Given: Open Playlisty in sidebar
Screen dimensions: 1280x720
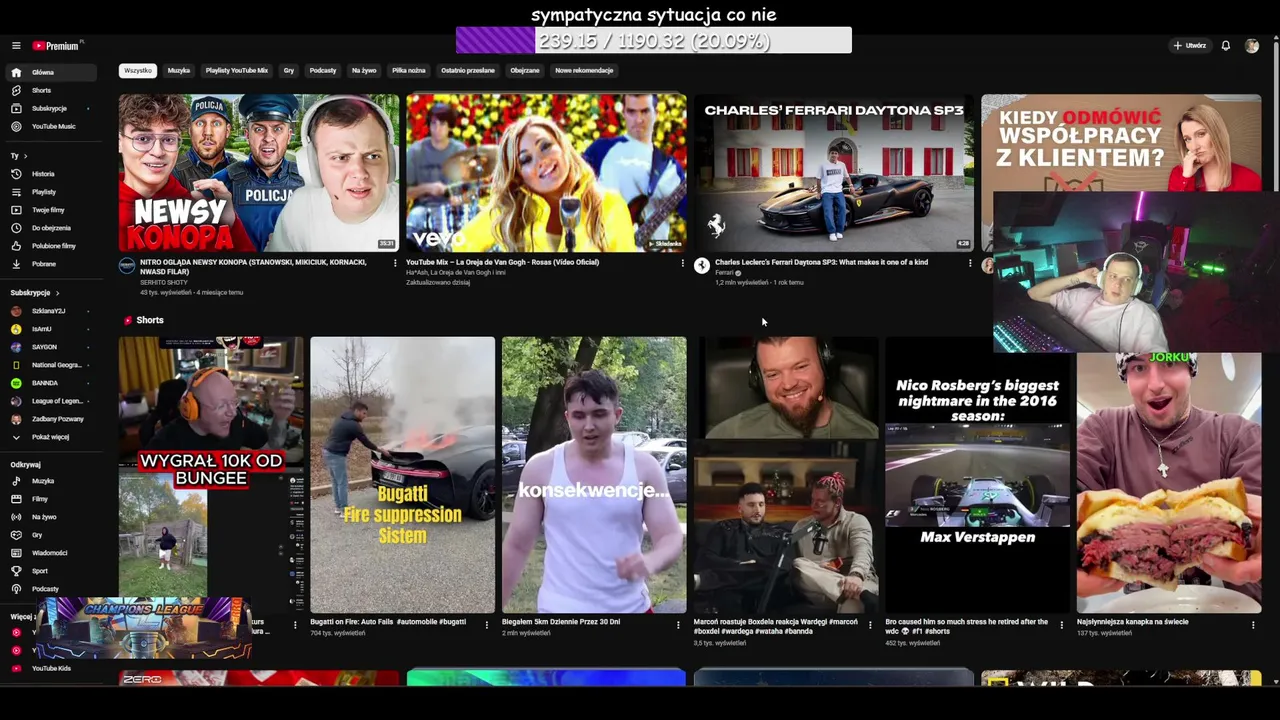Looking at the screenshot, I should 50,192.
